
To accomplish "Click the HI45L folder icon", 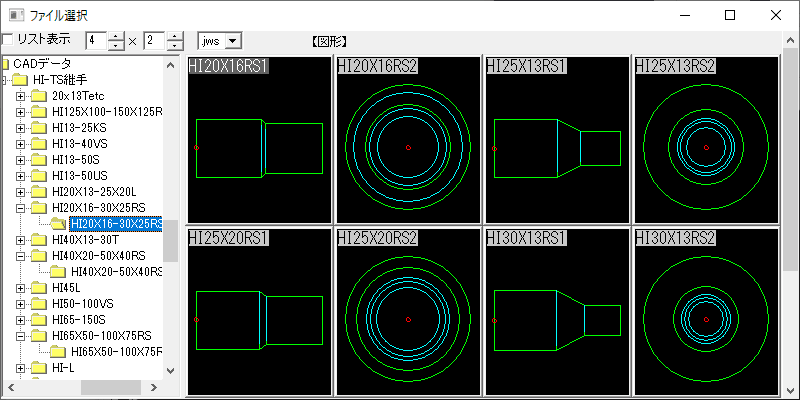I will tap(38, 288).
